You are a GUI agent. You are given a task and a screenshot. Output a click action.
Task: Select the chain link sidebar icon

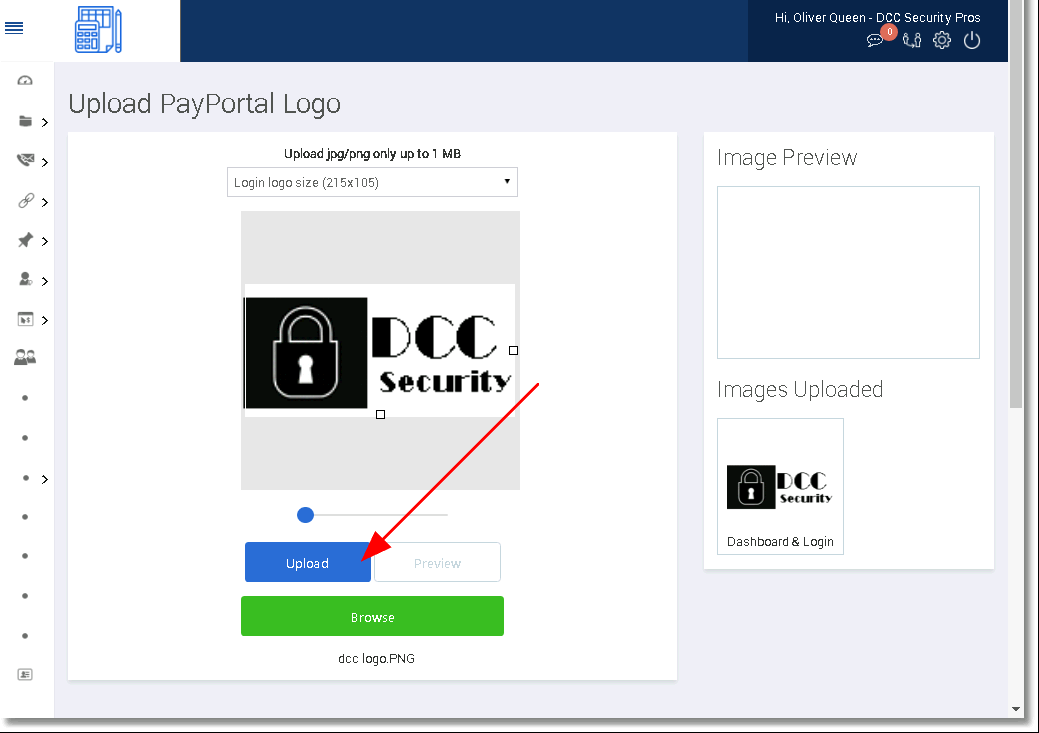(x=25, y=200)
